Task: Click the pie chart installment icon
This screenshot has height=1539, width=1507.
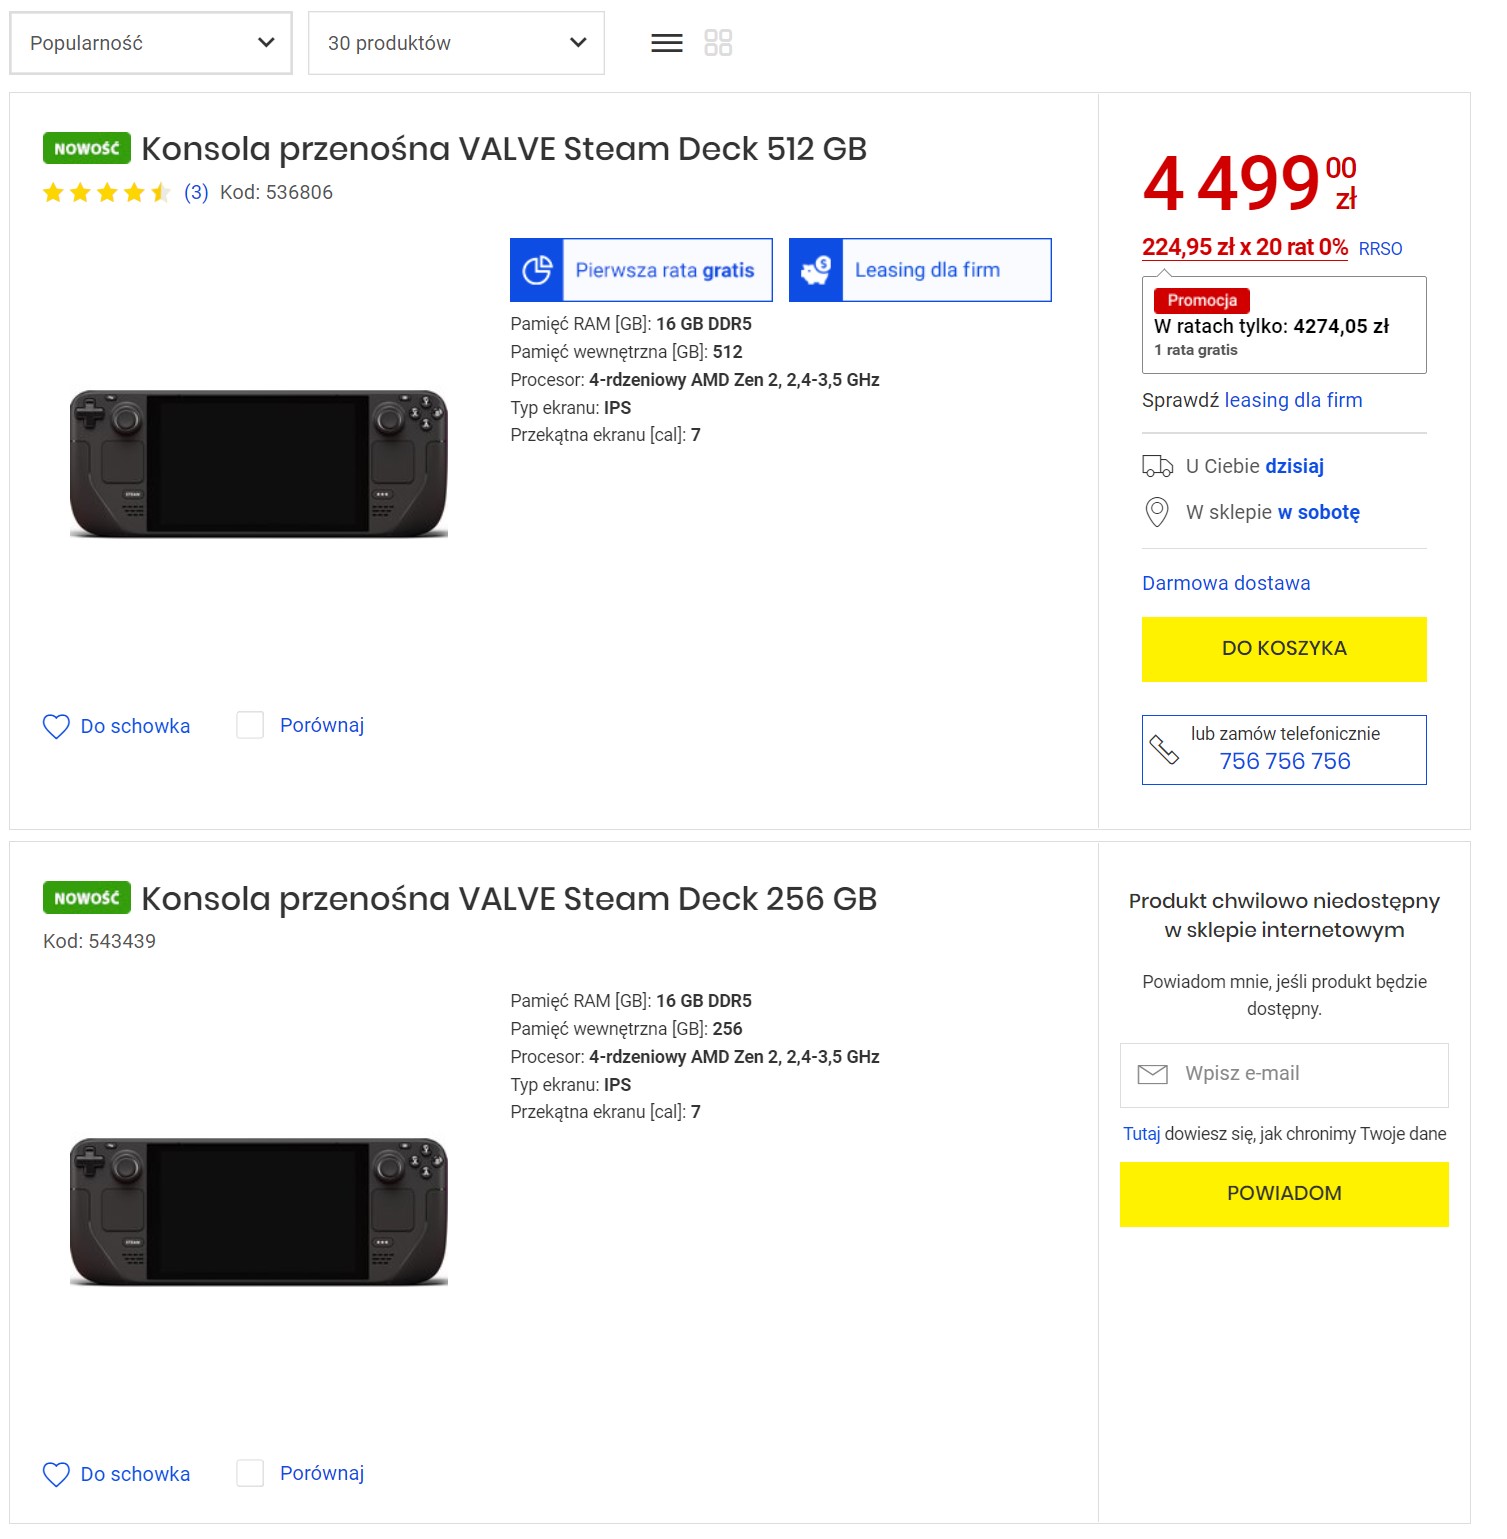Action: [537, 270]
